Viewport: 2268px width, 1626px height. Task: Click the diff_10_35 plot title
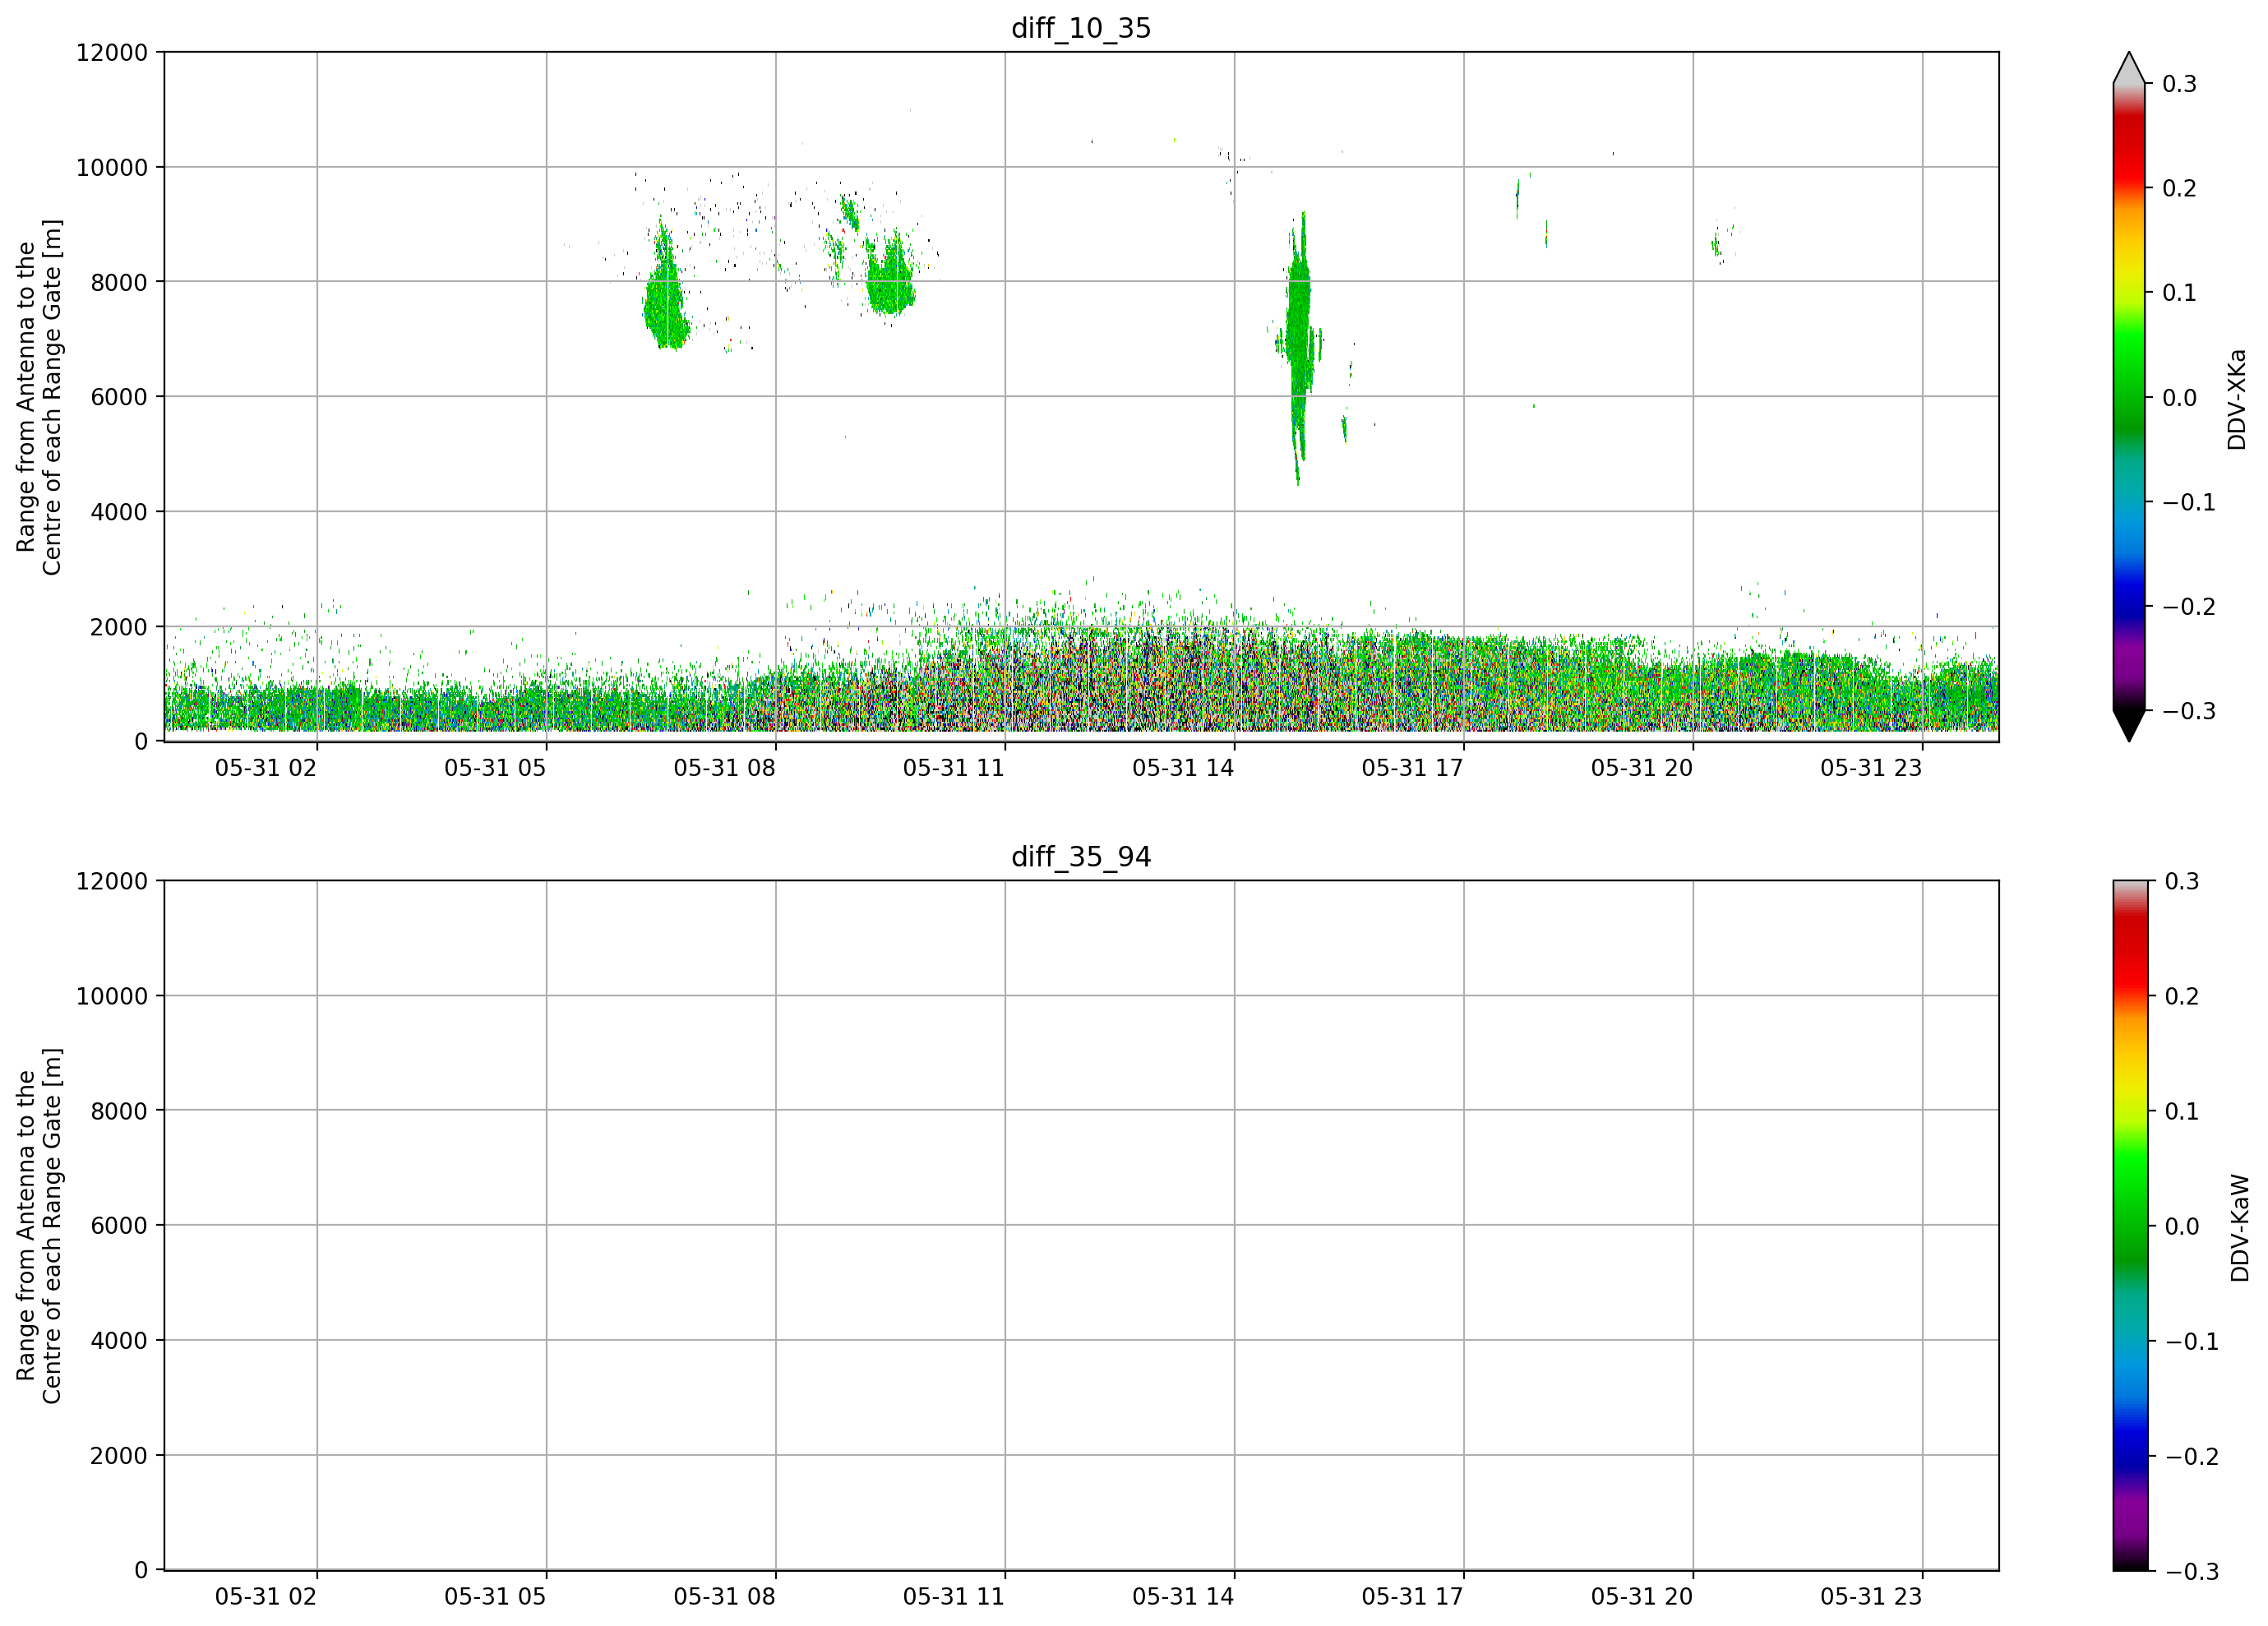point(1081,28)
